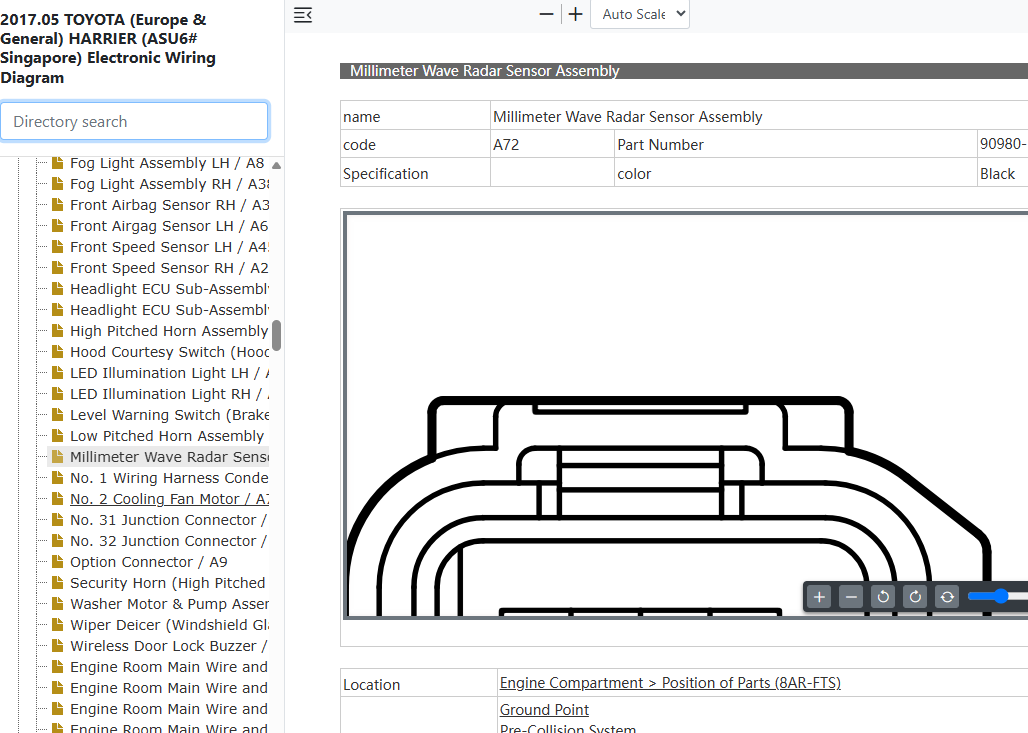This screenshot has height=733, width=1028.
Task: Select Fog Light Assembly RH tree item
Action: (x=169, y=184)
